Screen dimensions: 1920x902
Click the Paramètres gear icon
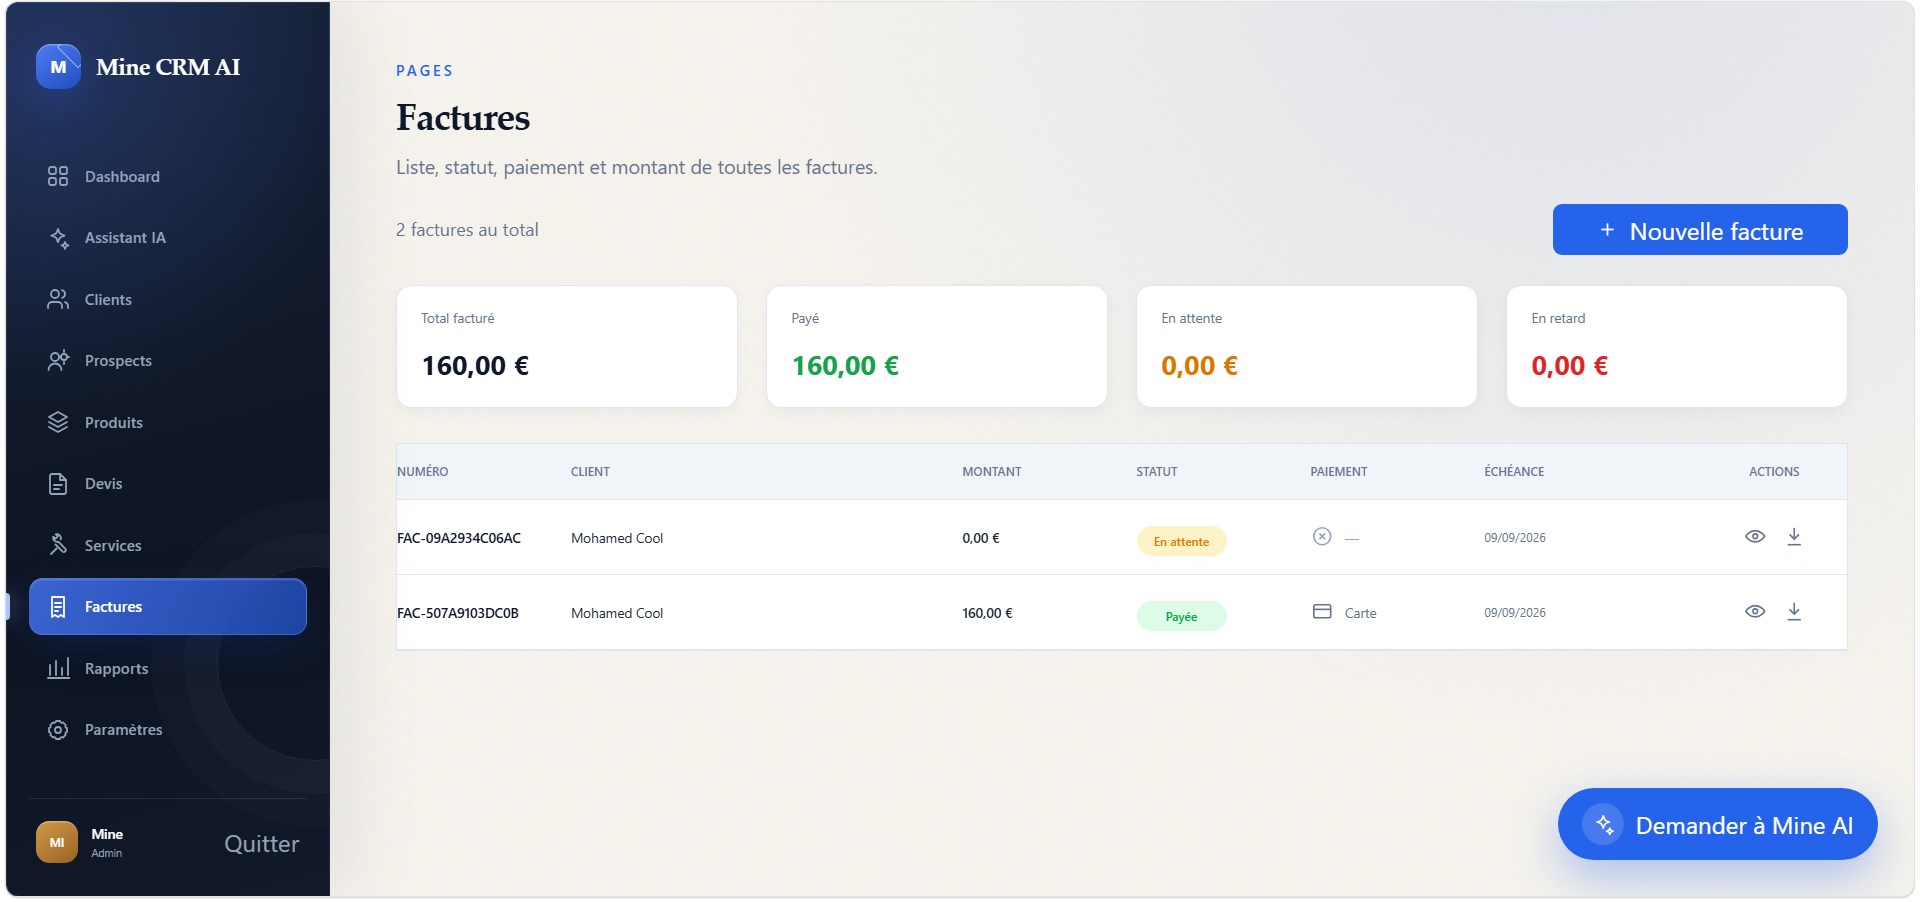(x=58, y=730)
